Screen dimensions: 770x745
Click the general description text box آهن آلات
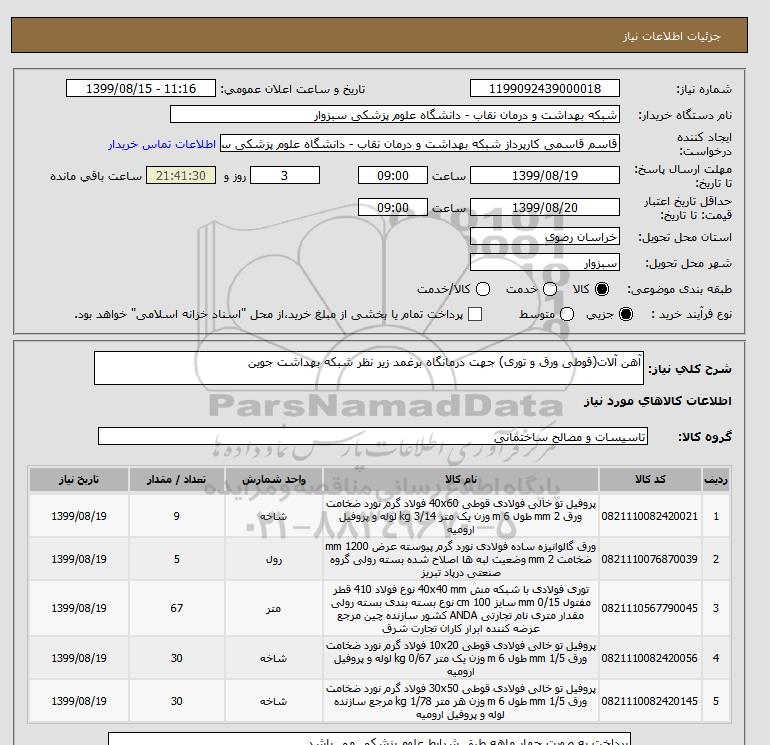(369, 368)
